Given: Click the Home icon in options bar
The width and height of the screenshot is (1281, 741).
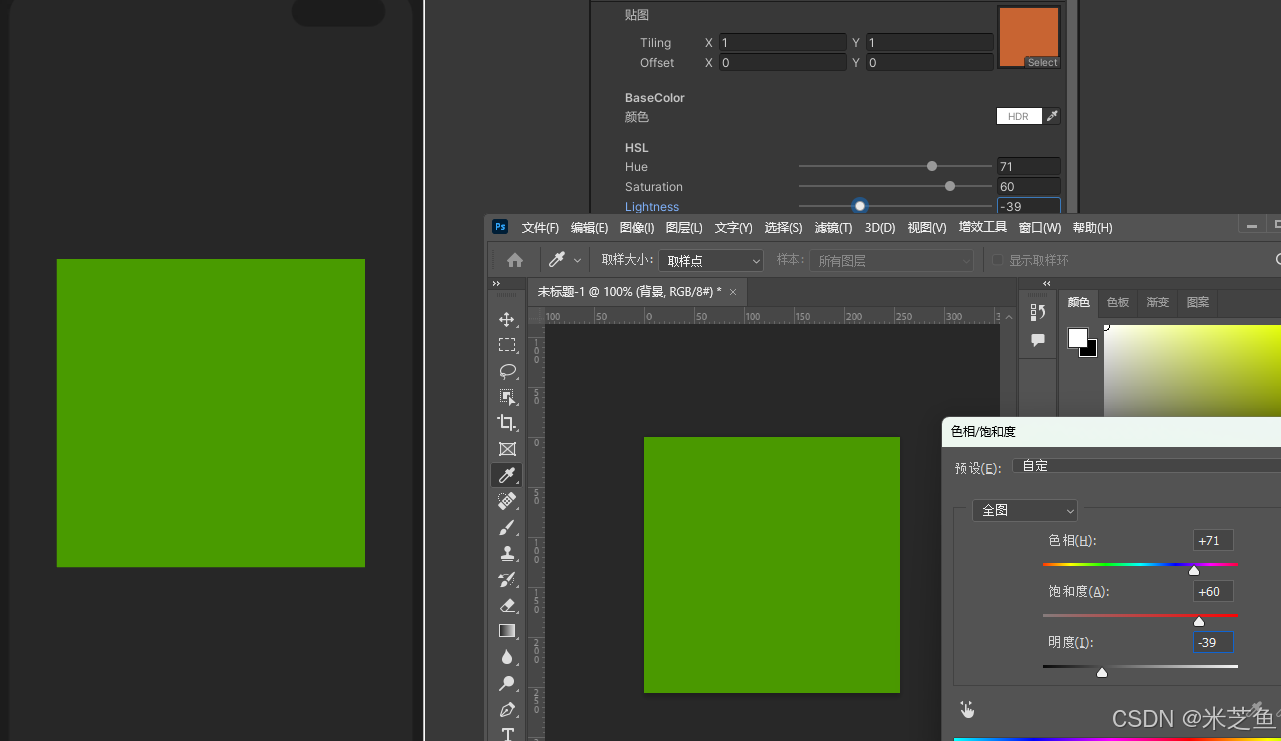Looking at the screenshot, I should point(515,260).
